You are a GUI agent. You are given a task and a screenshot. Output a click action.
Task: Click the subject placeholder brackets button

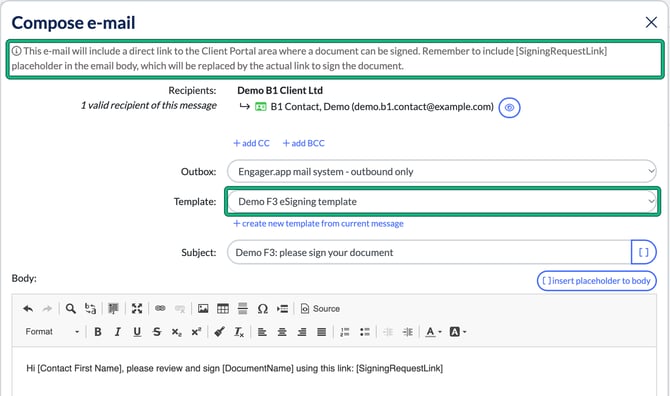click(644, 252)
